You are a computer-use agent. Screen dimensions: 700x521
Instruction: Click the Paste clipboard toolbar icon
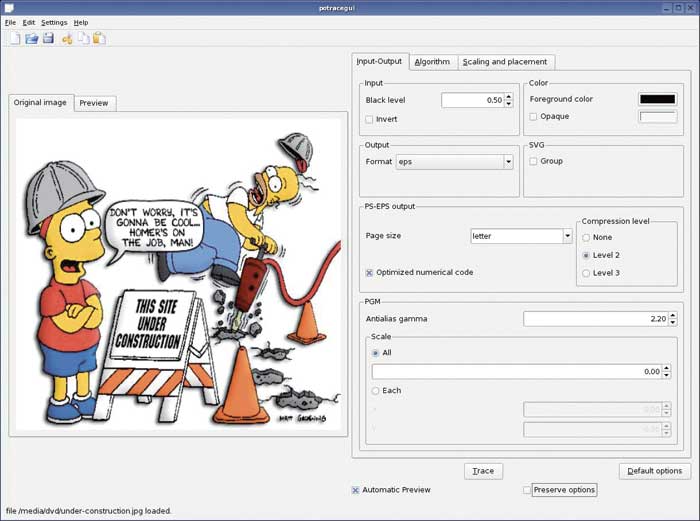99,39
